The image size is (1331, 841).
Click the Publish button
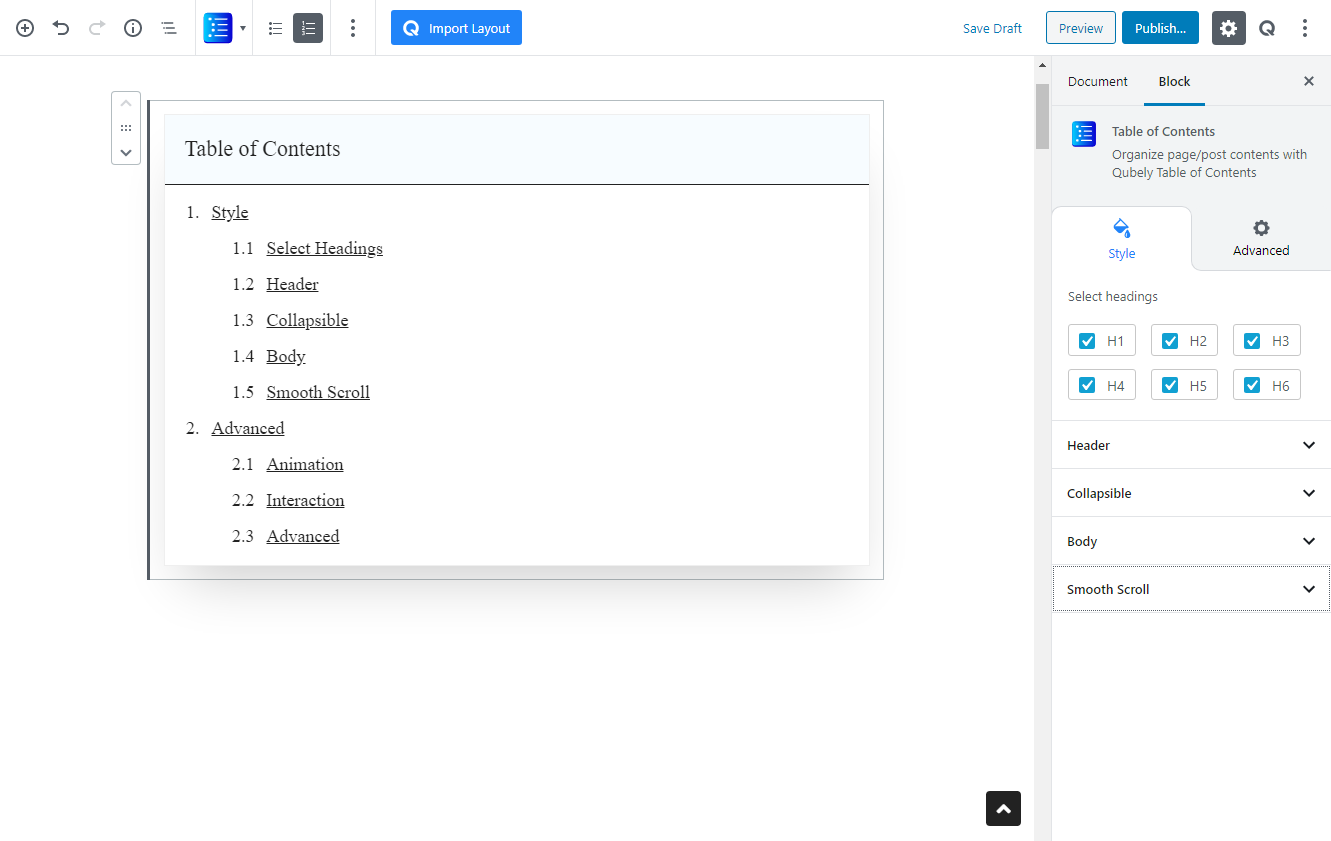click(1160, 28)
